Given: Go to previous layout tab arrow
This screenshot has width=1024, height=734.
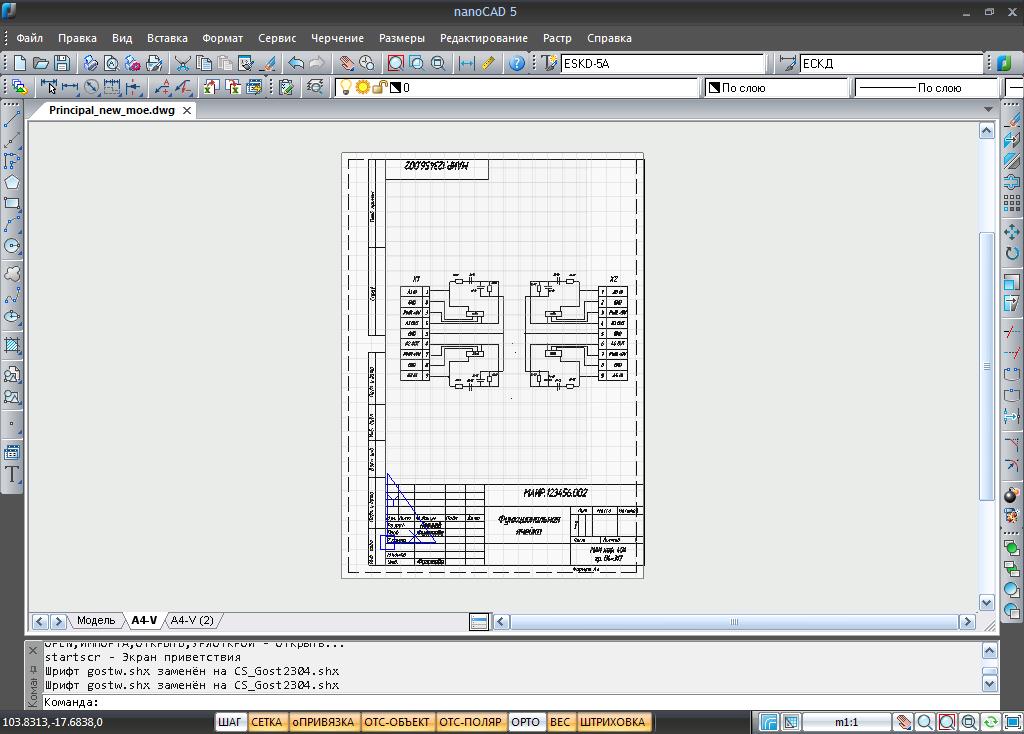Looking at the screenshot, I should [x=40, y=621].
